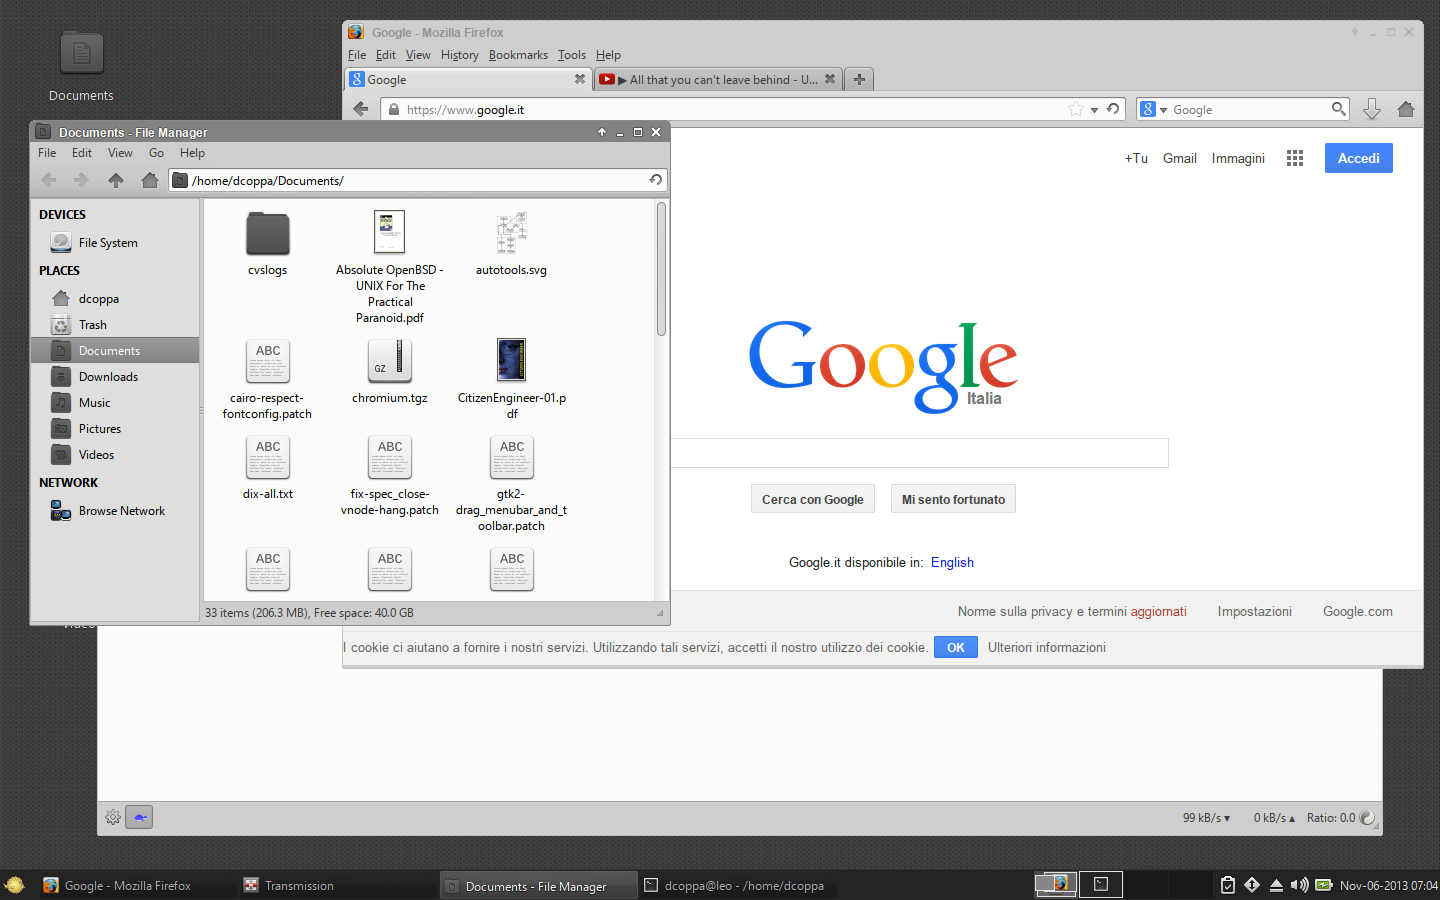Reload the File Manager location bar
This screenshot has width=1440, height=900.
(x=656, y=180)
